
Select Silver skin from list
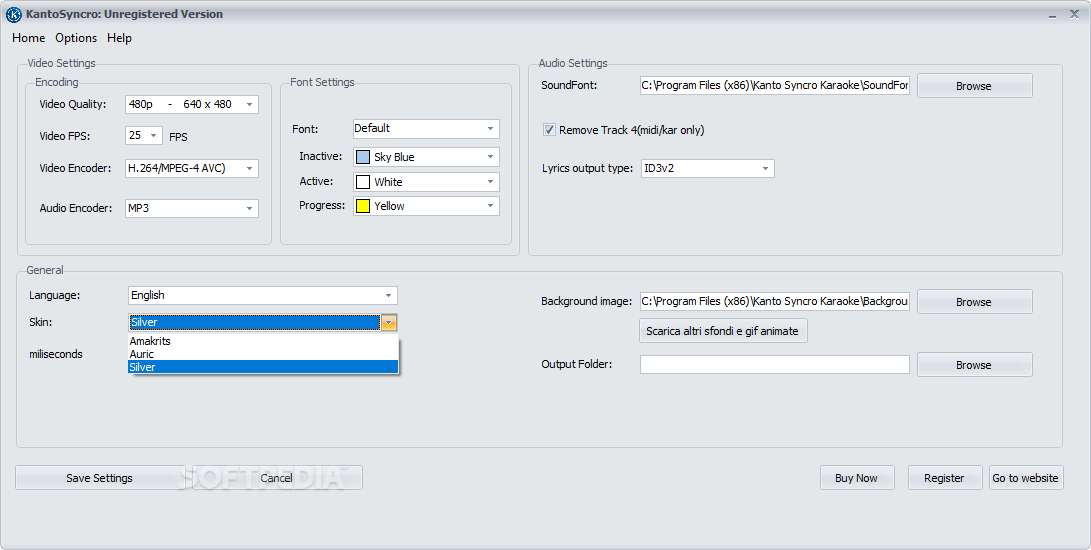pyautogui.click(x=263, y=367)
